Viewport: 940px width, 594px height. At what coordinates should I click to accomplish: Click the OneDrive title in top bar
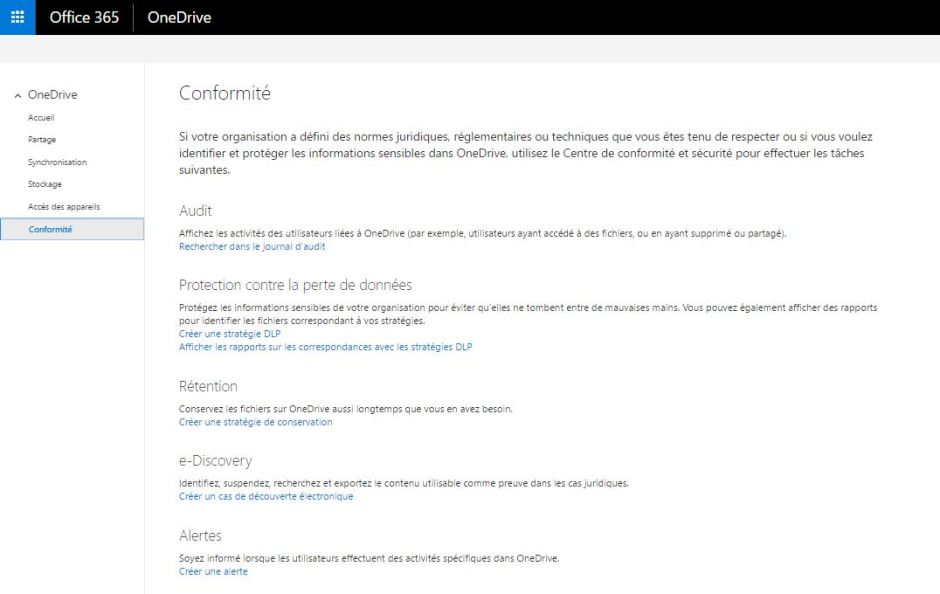(179, 17)
